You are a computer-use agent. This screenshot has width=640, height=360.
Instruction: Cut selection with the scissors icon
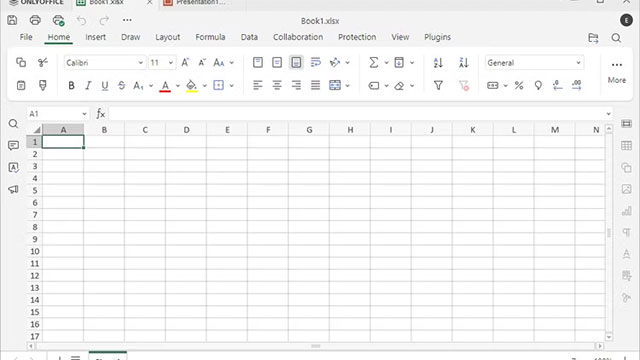click(42, 62)
